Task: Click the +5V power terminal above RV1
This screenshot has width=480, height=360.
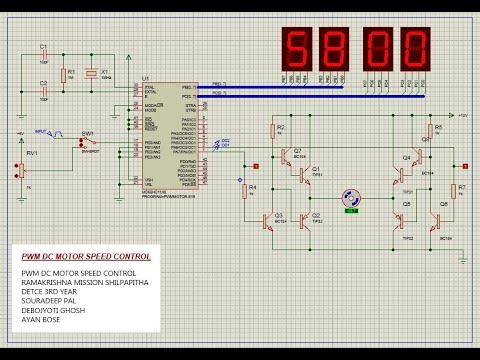Action: pos(21,140)
